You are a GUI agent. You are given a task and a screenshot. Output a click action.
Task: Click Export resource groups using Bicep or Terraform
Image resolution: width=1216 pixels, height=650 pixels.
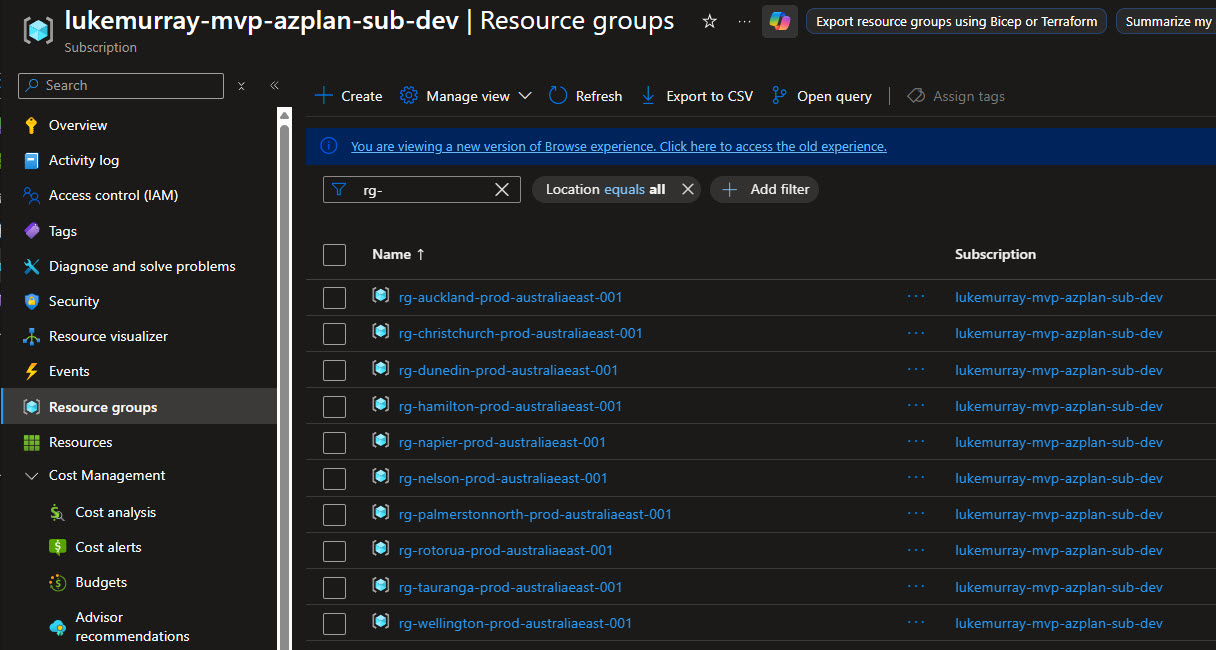[x=954, y=20]
